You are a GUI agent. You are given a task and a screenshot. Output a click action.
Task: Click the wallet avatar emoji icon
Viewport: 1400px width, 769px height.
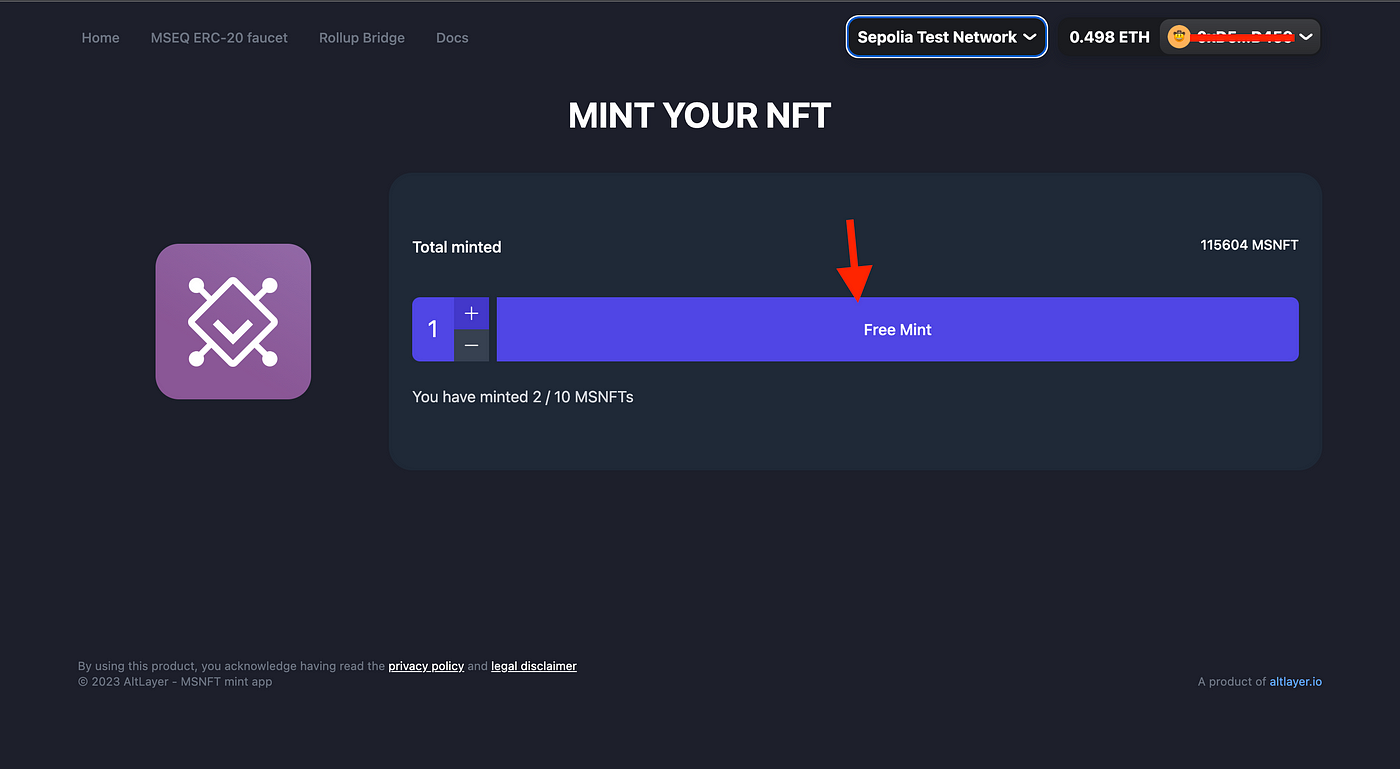click(1180, 37)
